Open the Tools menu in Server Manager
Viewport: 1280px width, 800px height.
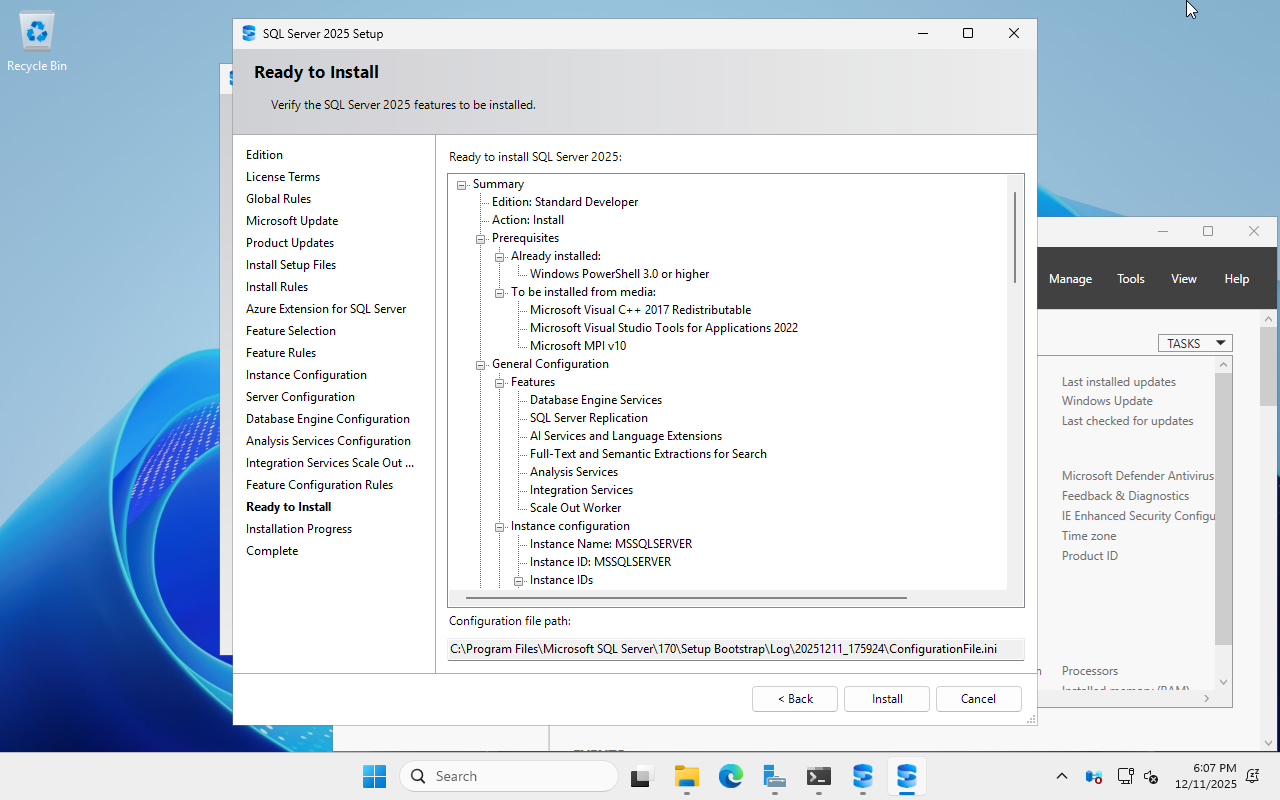1131,279
